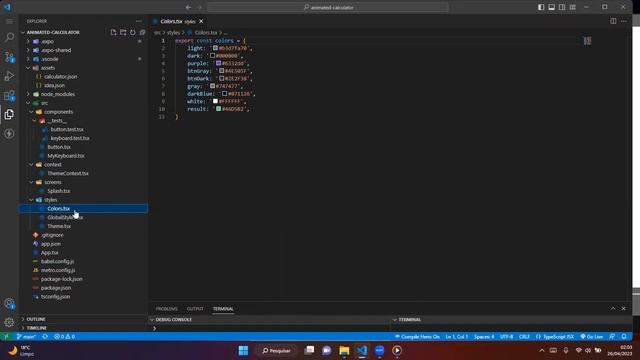Open Theme.tsx in styles
Image resolution: width=640 pixels, height=360 pixels.
coord(59,226)
